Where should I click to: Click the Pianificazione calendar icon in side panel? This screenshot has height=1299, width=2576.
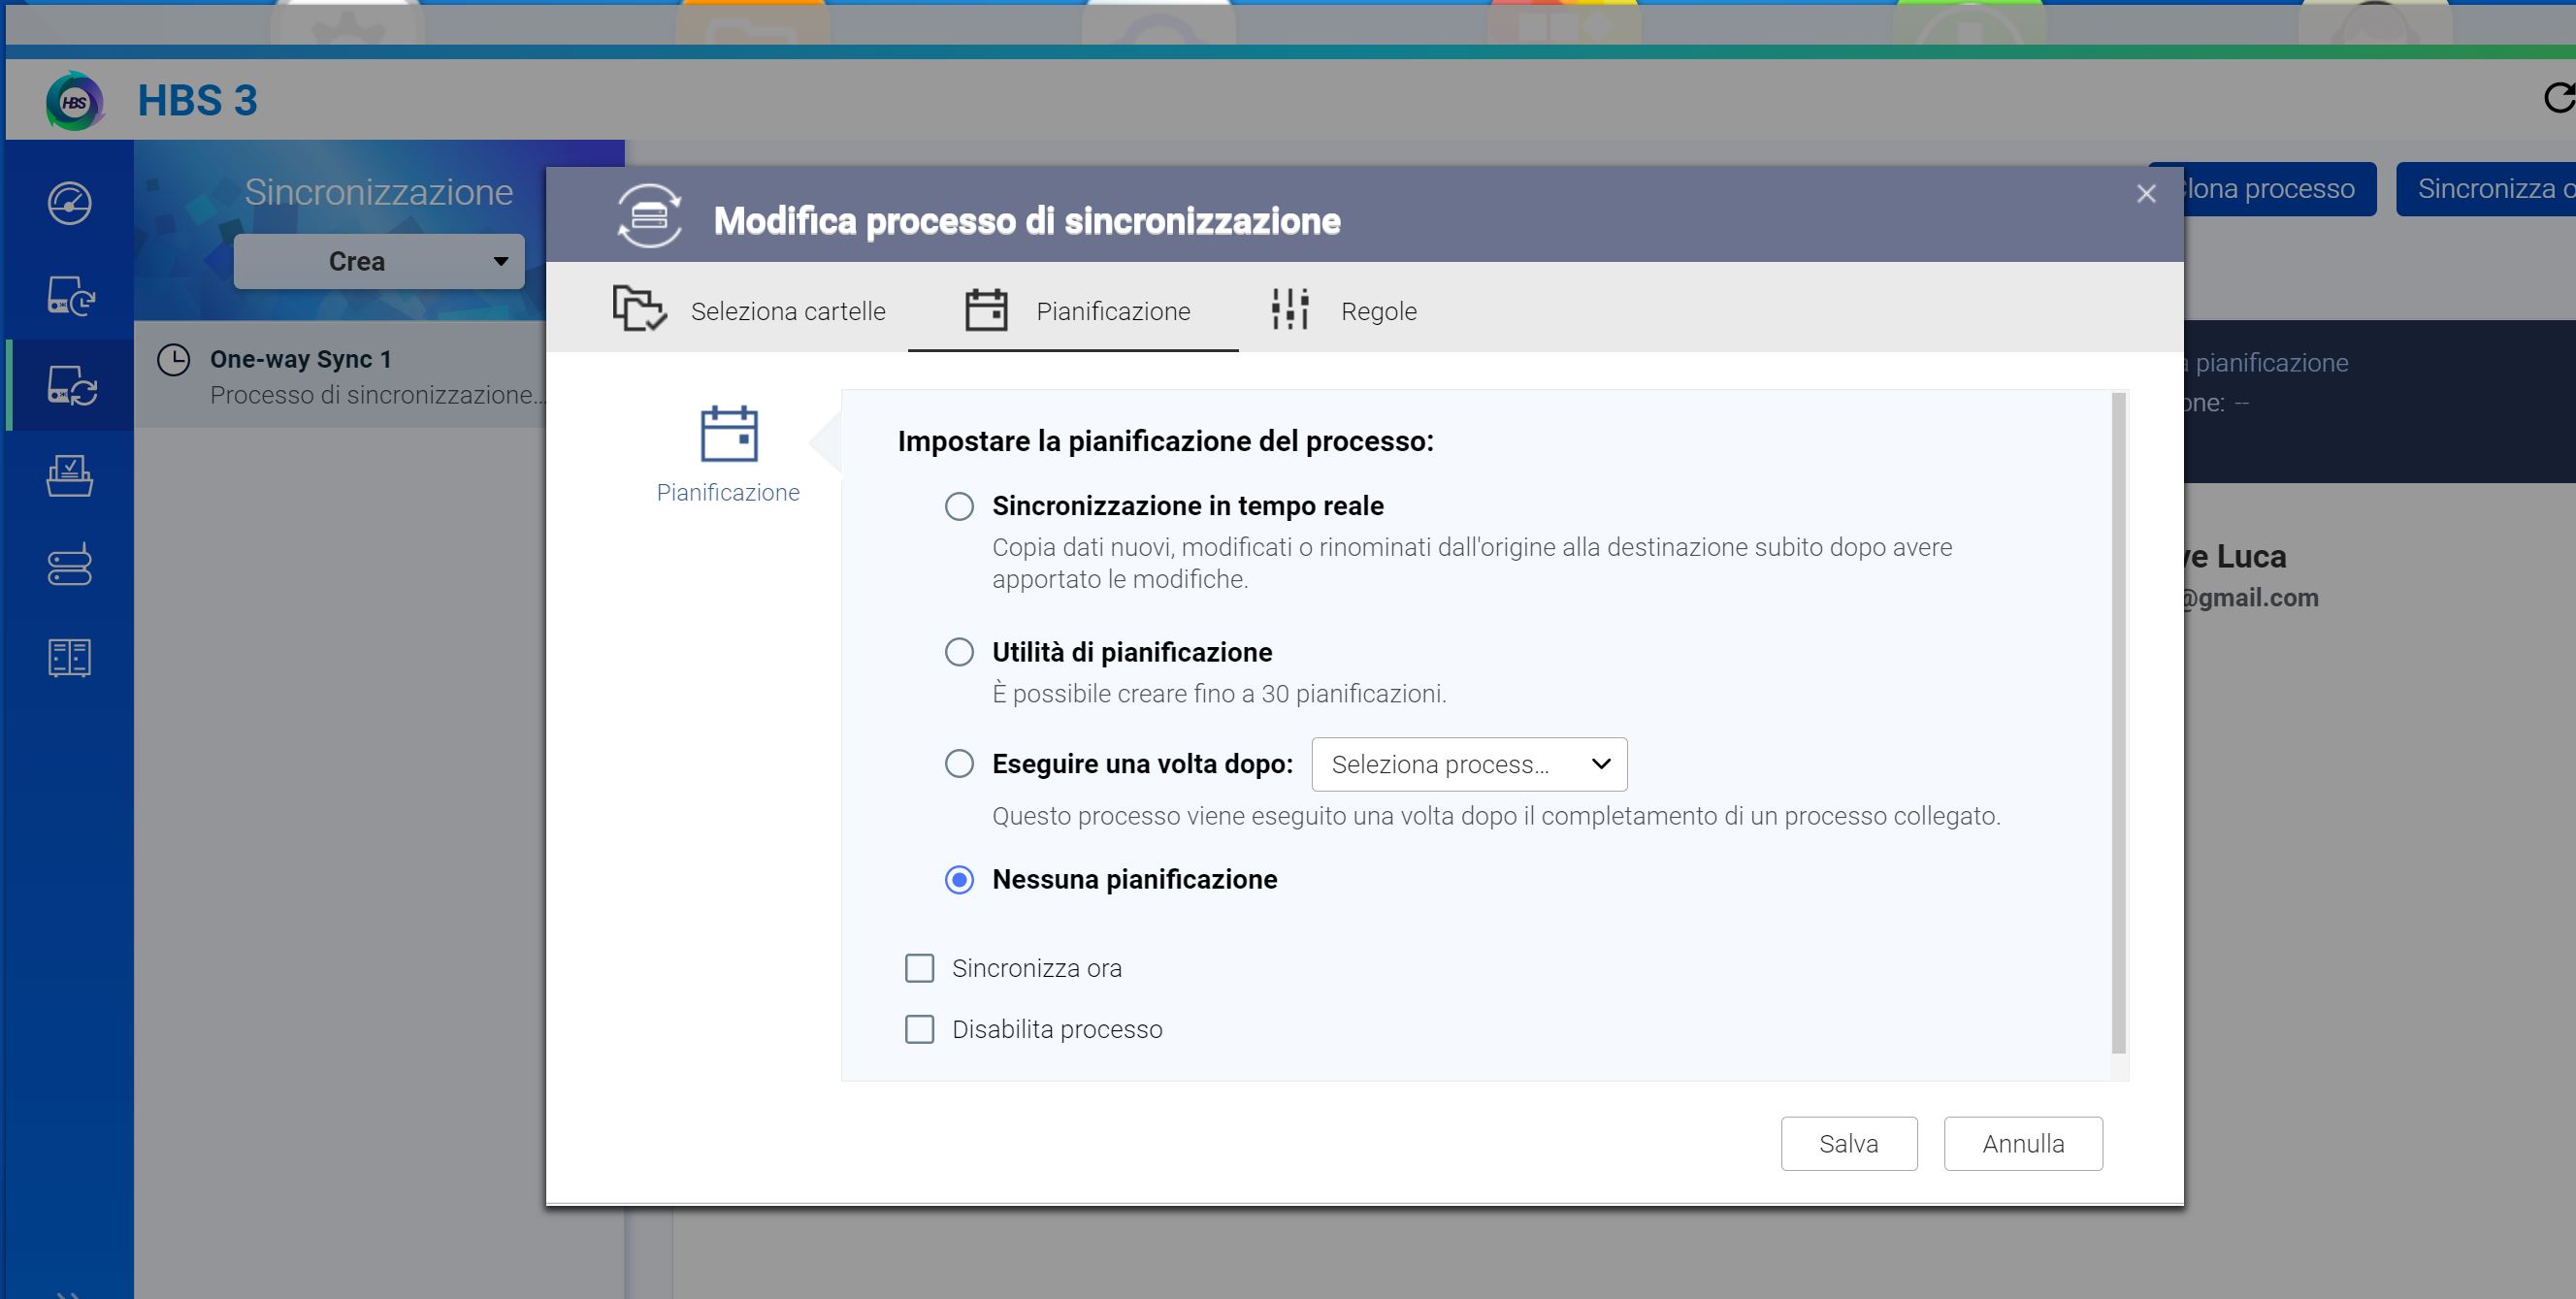728,434
